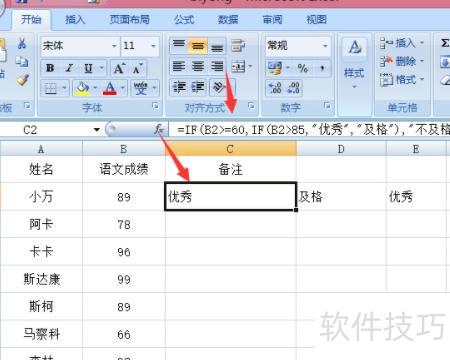Click inside the formula bar
450x360 pixels.
coord(309,130)
